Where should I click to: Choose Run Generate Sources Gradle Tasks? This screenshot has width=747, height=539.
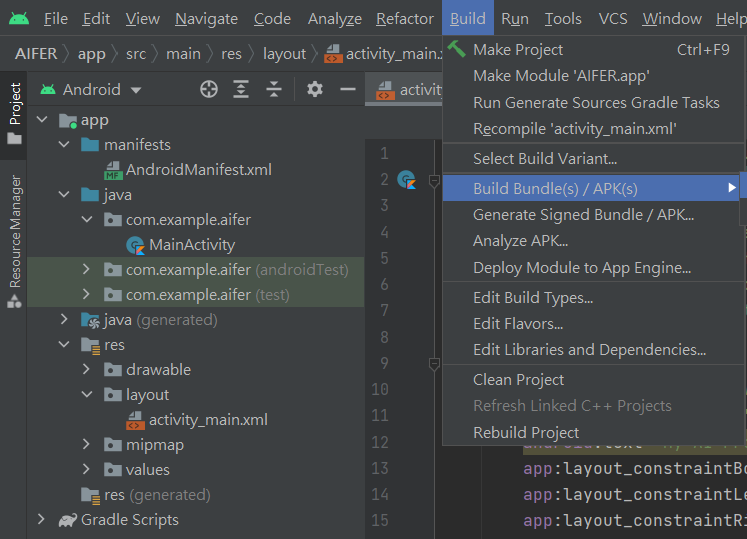[x=593, y=102]
